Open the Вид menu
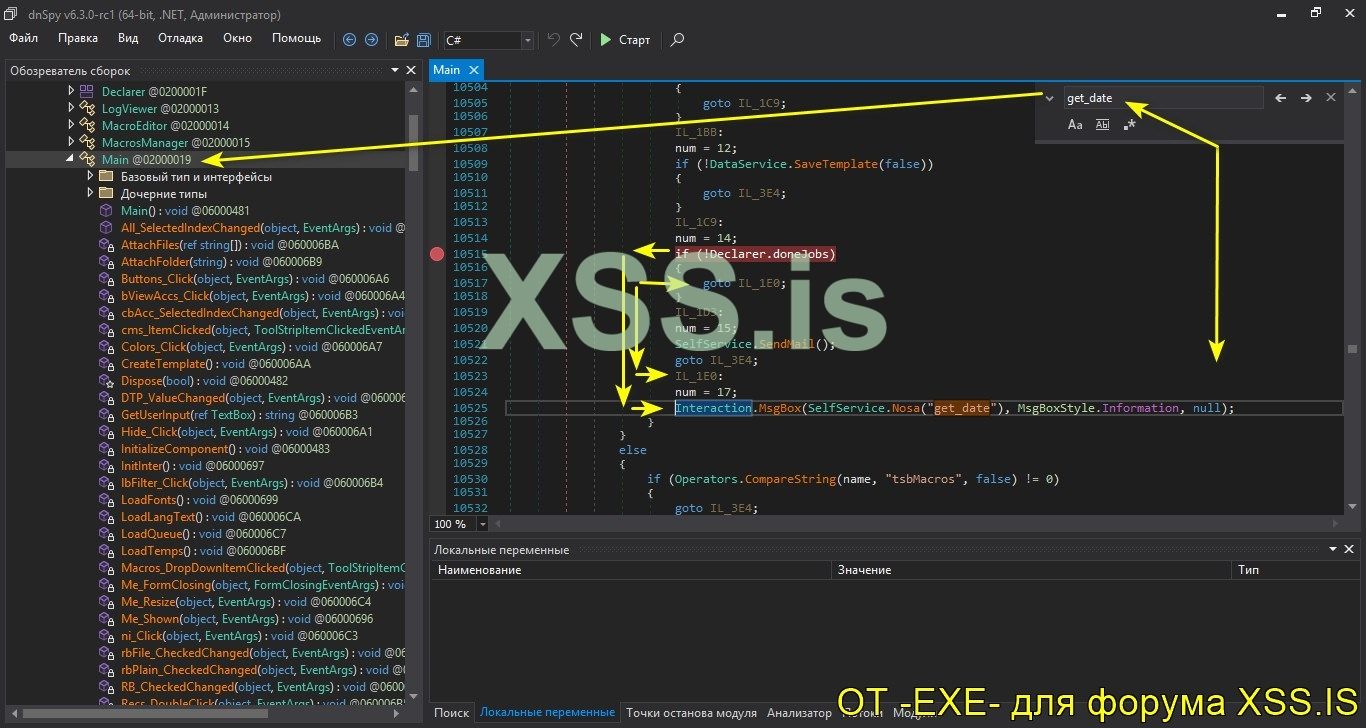Viewport: 1366px width, 728px height. pyautogui.click(x=128, y=38)
